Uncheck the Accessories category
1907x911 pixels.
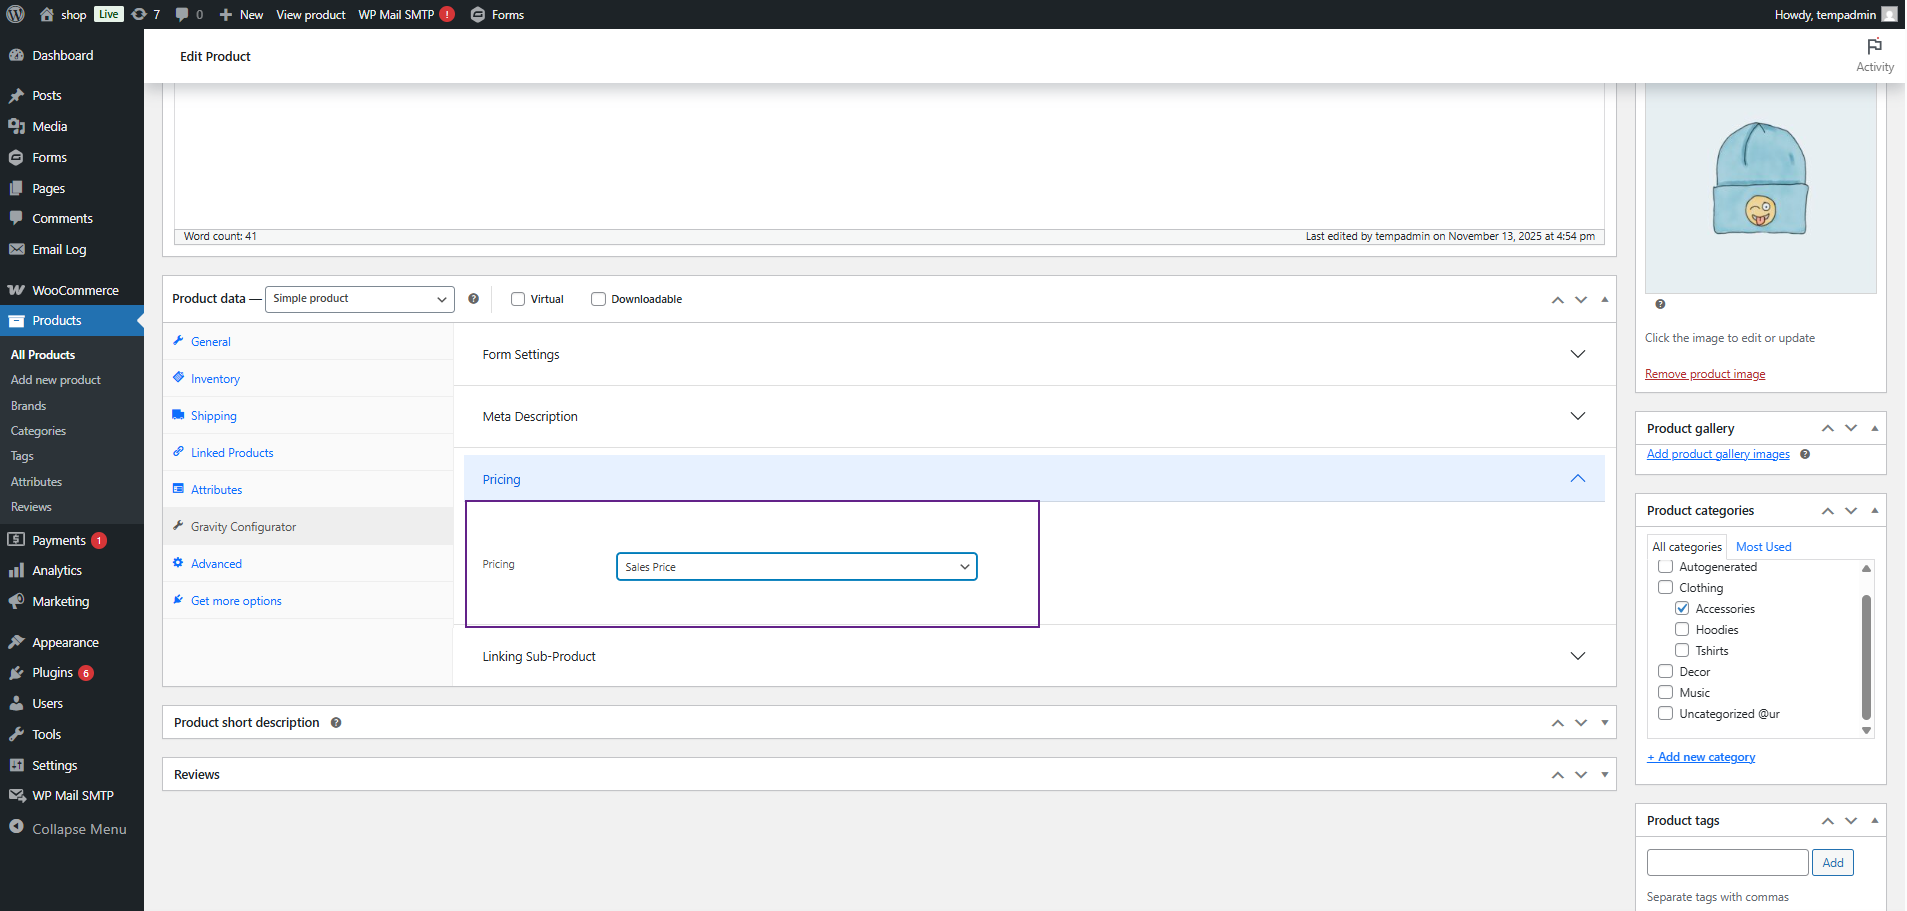1682,609
